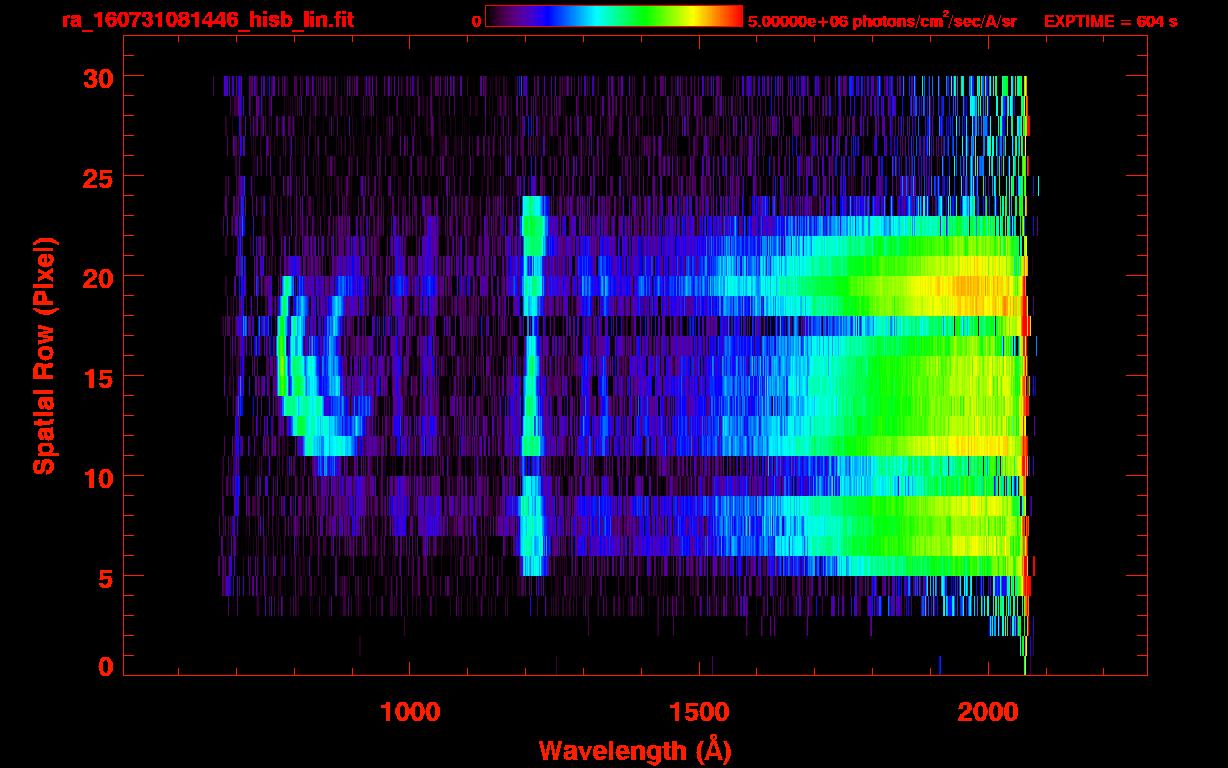Click the 0 label left of the color bar
This screenshot has width=1228, height=768.
tap(477, 20)
